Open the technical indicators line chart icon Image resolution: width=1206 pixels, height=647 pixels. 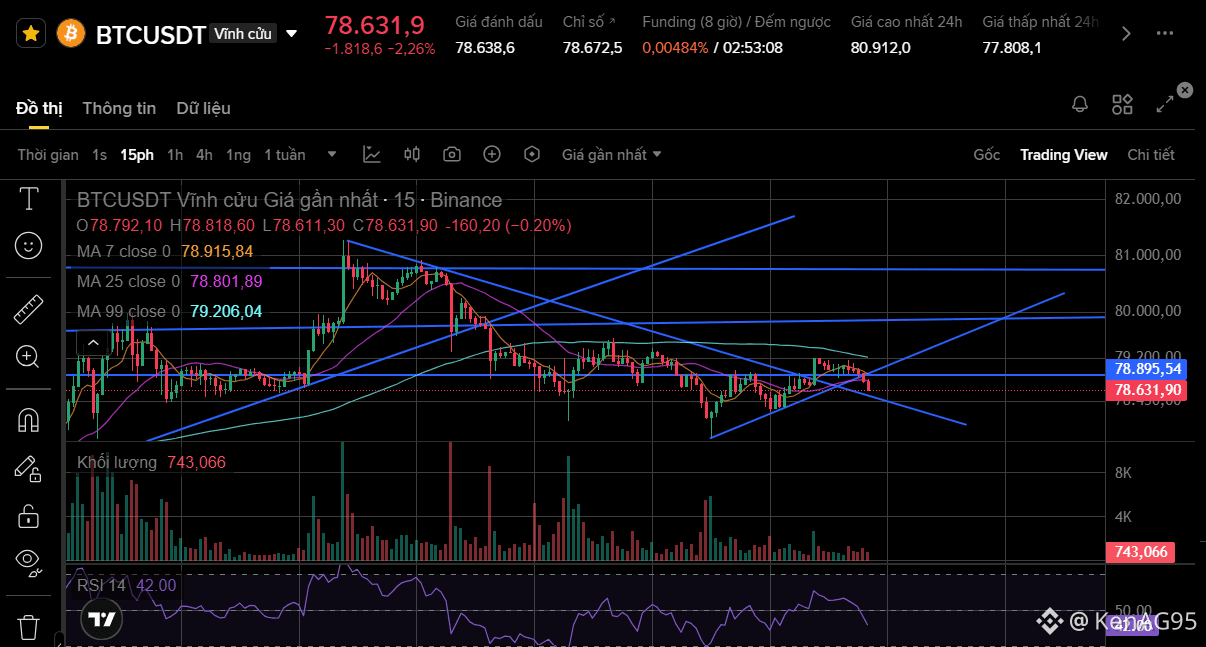click(x=372, y=154)
